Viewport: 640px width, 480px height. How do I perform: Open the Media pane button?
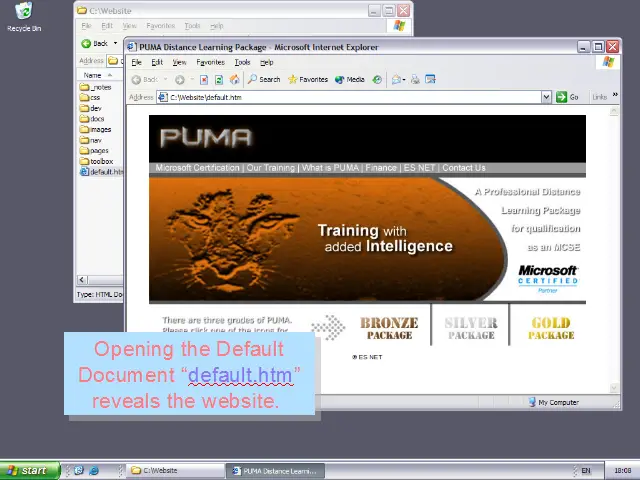(350, 80)
